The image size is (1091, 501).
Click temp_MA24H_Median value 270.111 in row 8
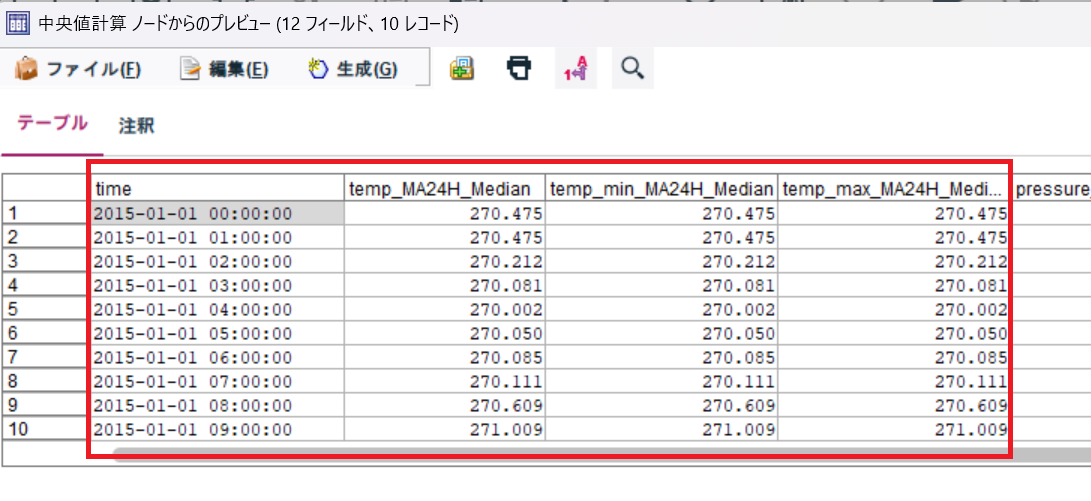point(445,381)
